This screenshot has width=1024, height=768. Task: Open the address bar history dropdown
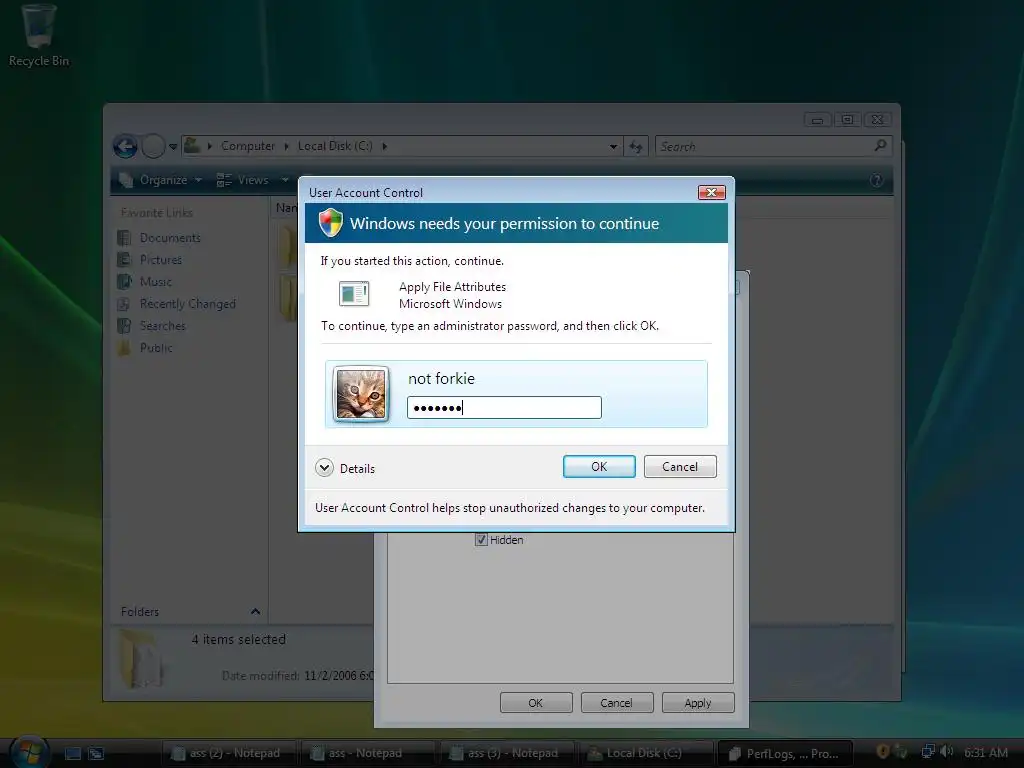613,146
